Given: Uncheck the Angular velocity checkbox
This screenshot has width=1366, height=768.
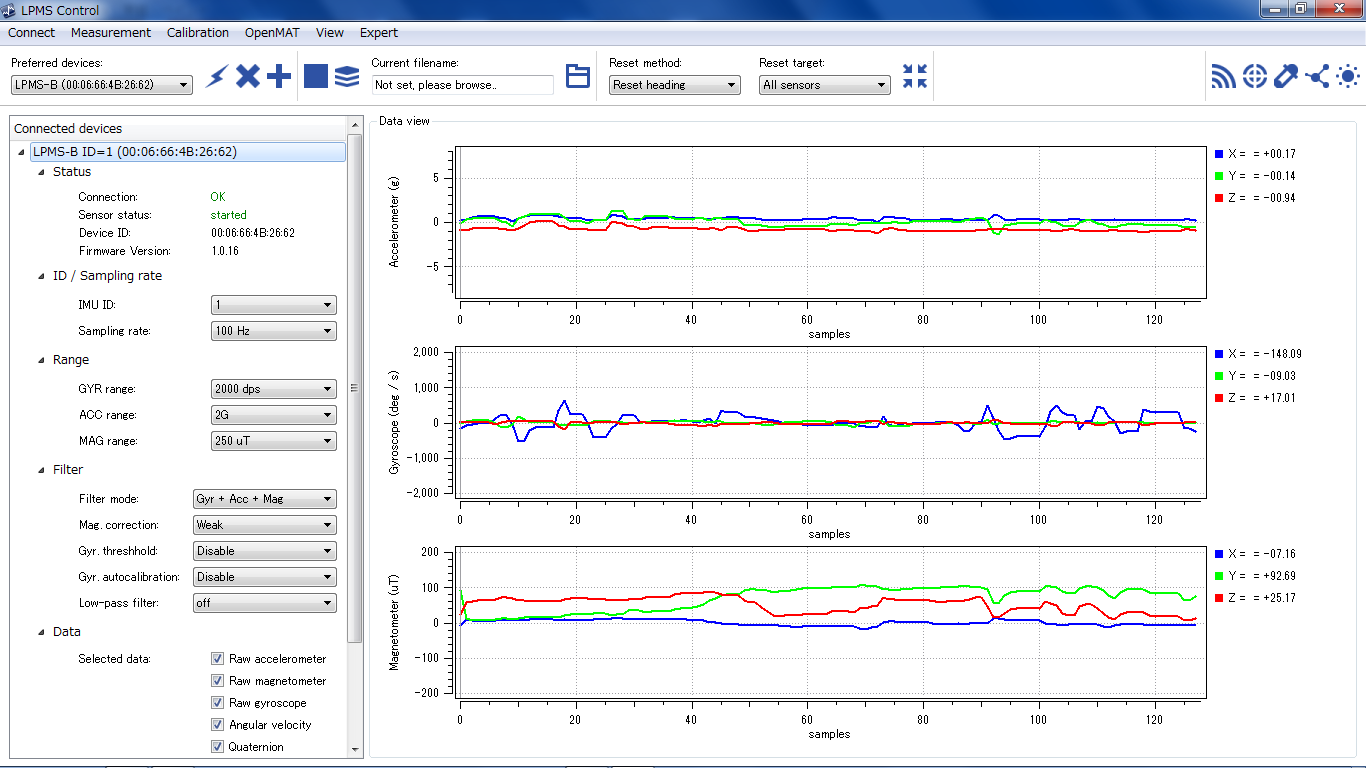Looking at the screenshot, I should point(217,725).
